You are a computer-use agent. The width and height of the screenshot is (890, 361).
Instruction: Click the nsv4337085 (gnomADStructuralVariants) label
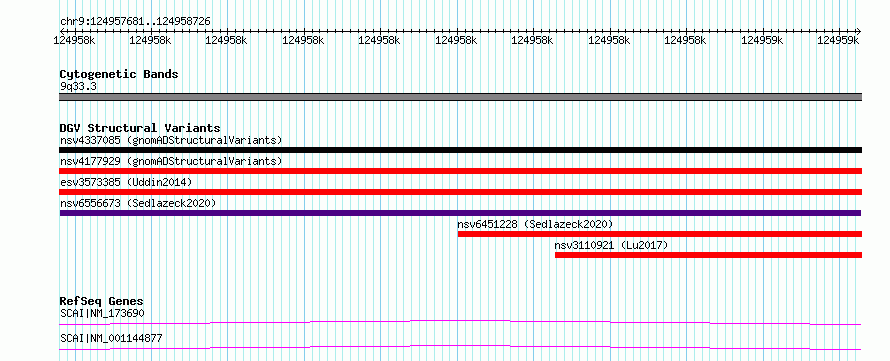point(171,140)
